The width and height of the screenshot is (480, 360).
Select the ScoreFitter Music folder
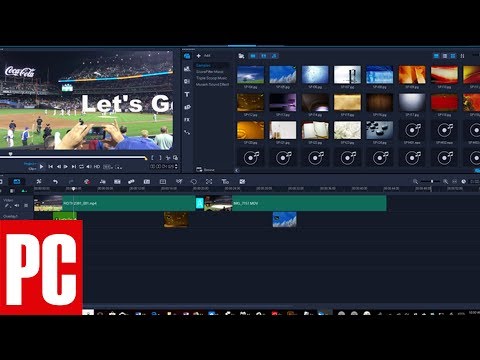click(210, 72)
